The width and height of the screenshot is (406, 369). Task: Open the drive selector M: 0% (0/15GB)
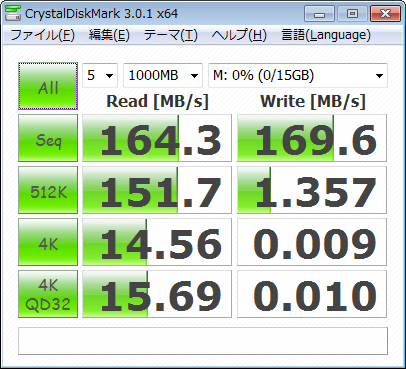pyautogui.click(x=298, y=75)
